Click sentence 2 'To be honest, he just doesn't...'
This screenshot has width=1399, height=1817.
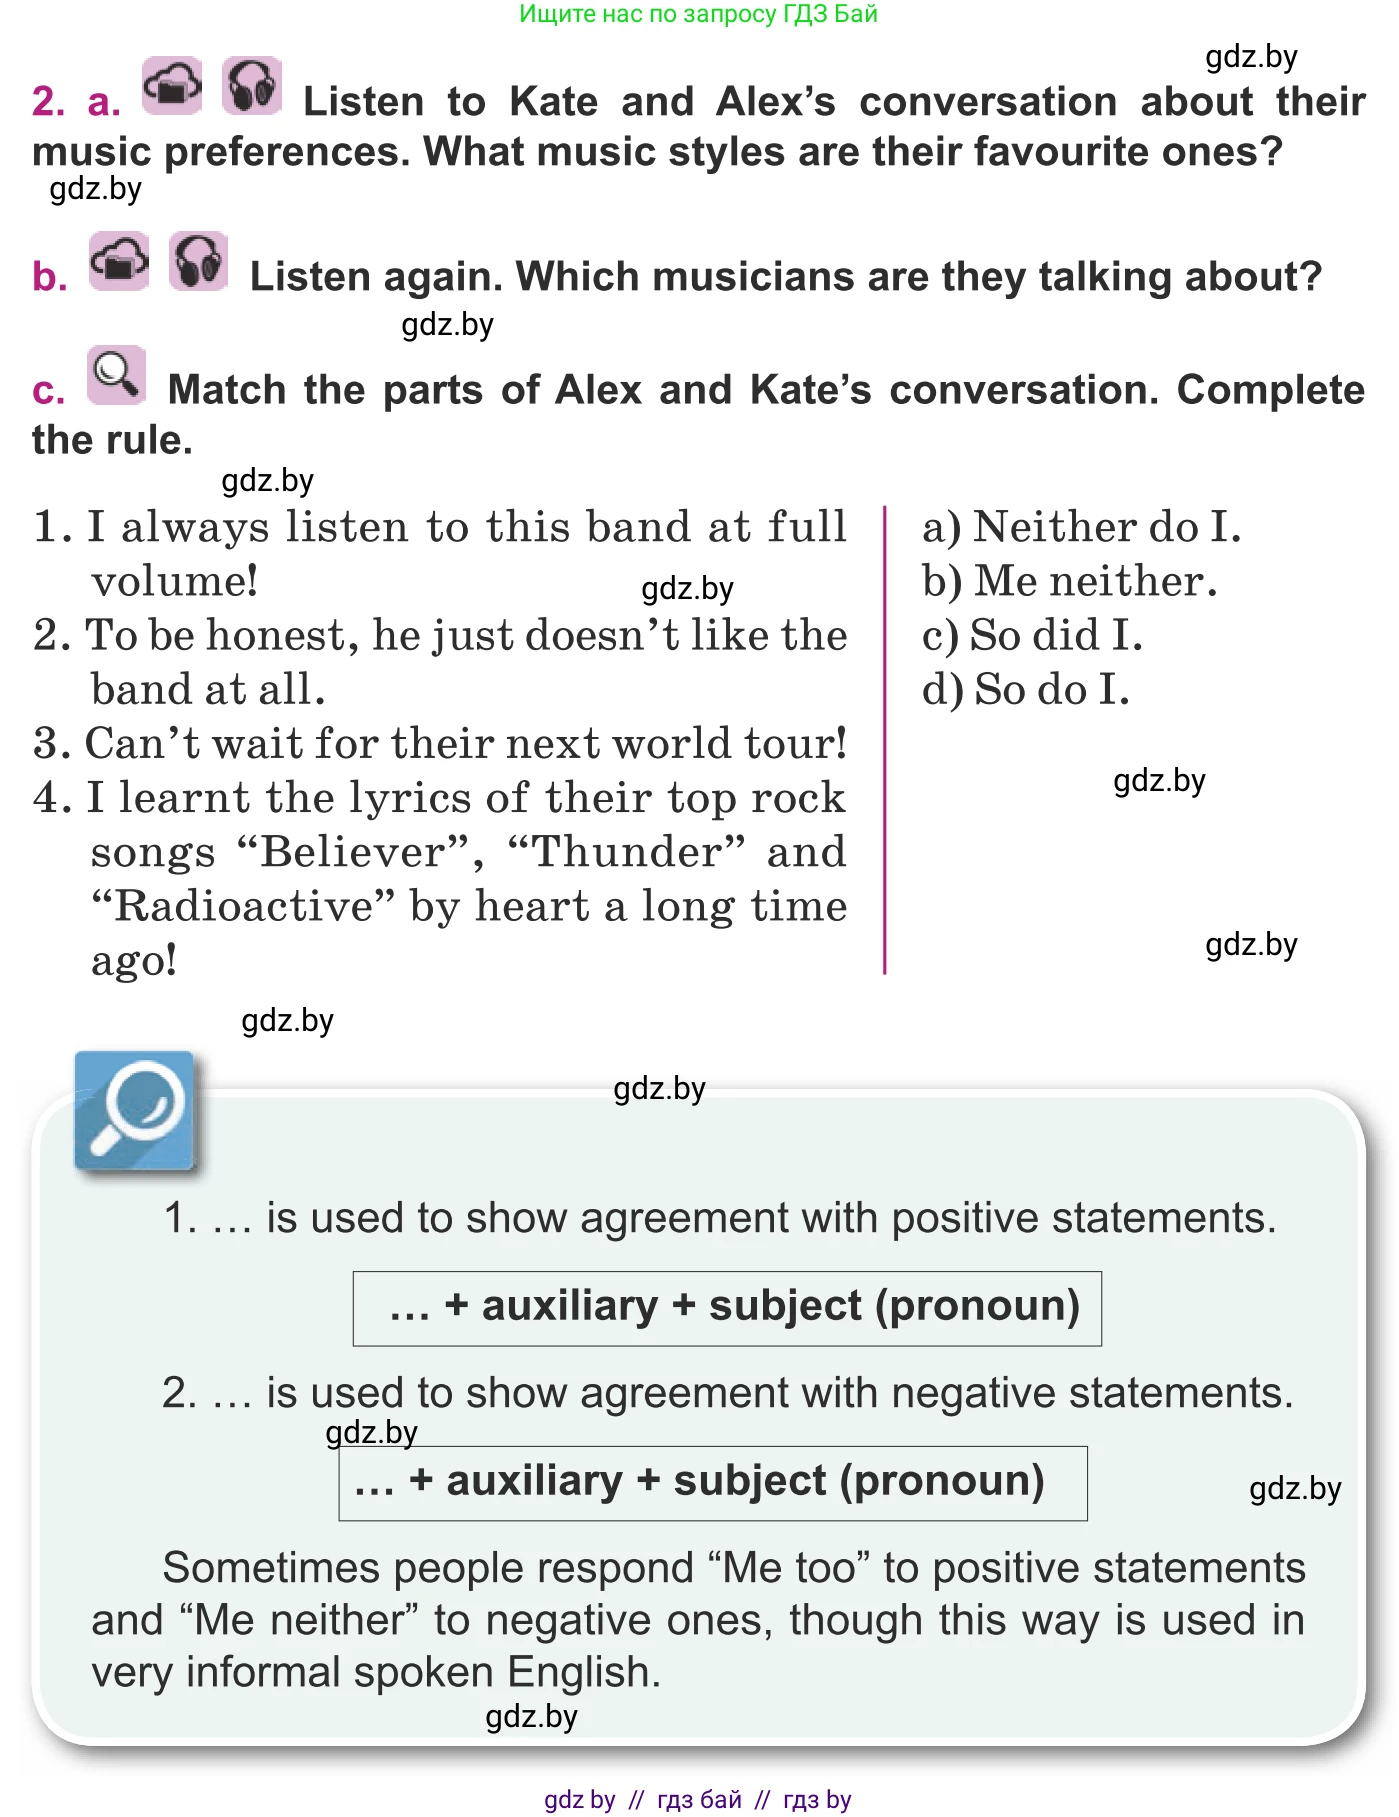[x=440, y=661]
